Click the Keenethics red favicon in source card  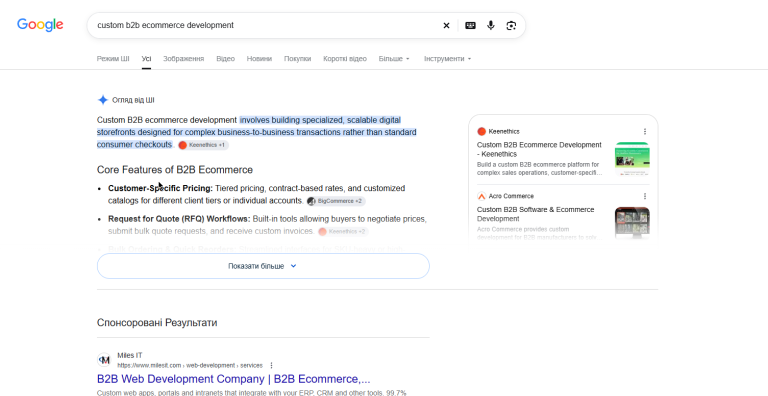pyautogui.click(x=481, y=131)
